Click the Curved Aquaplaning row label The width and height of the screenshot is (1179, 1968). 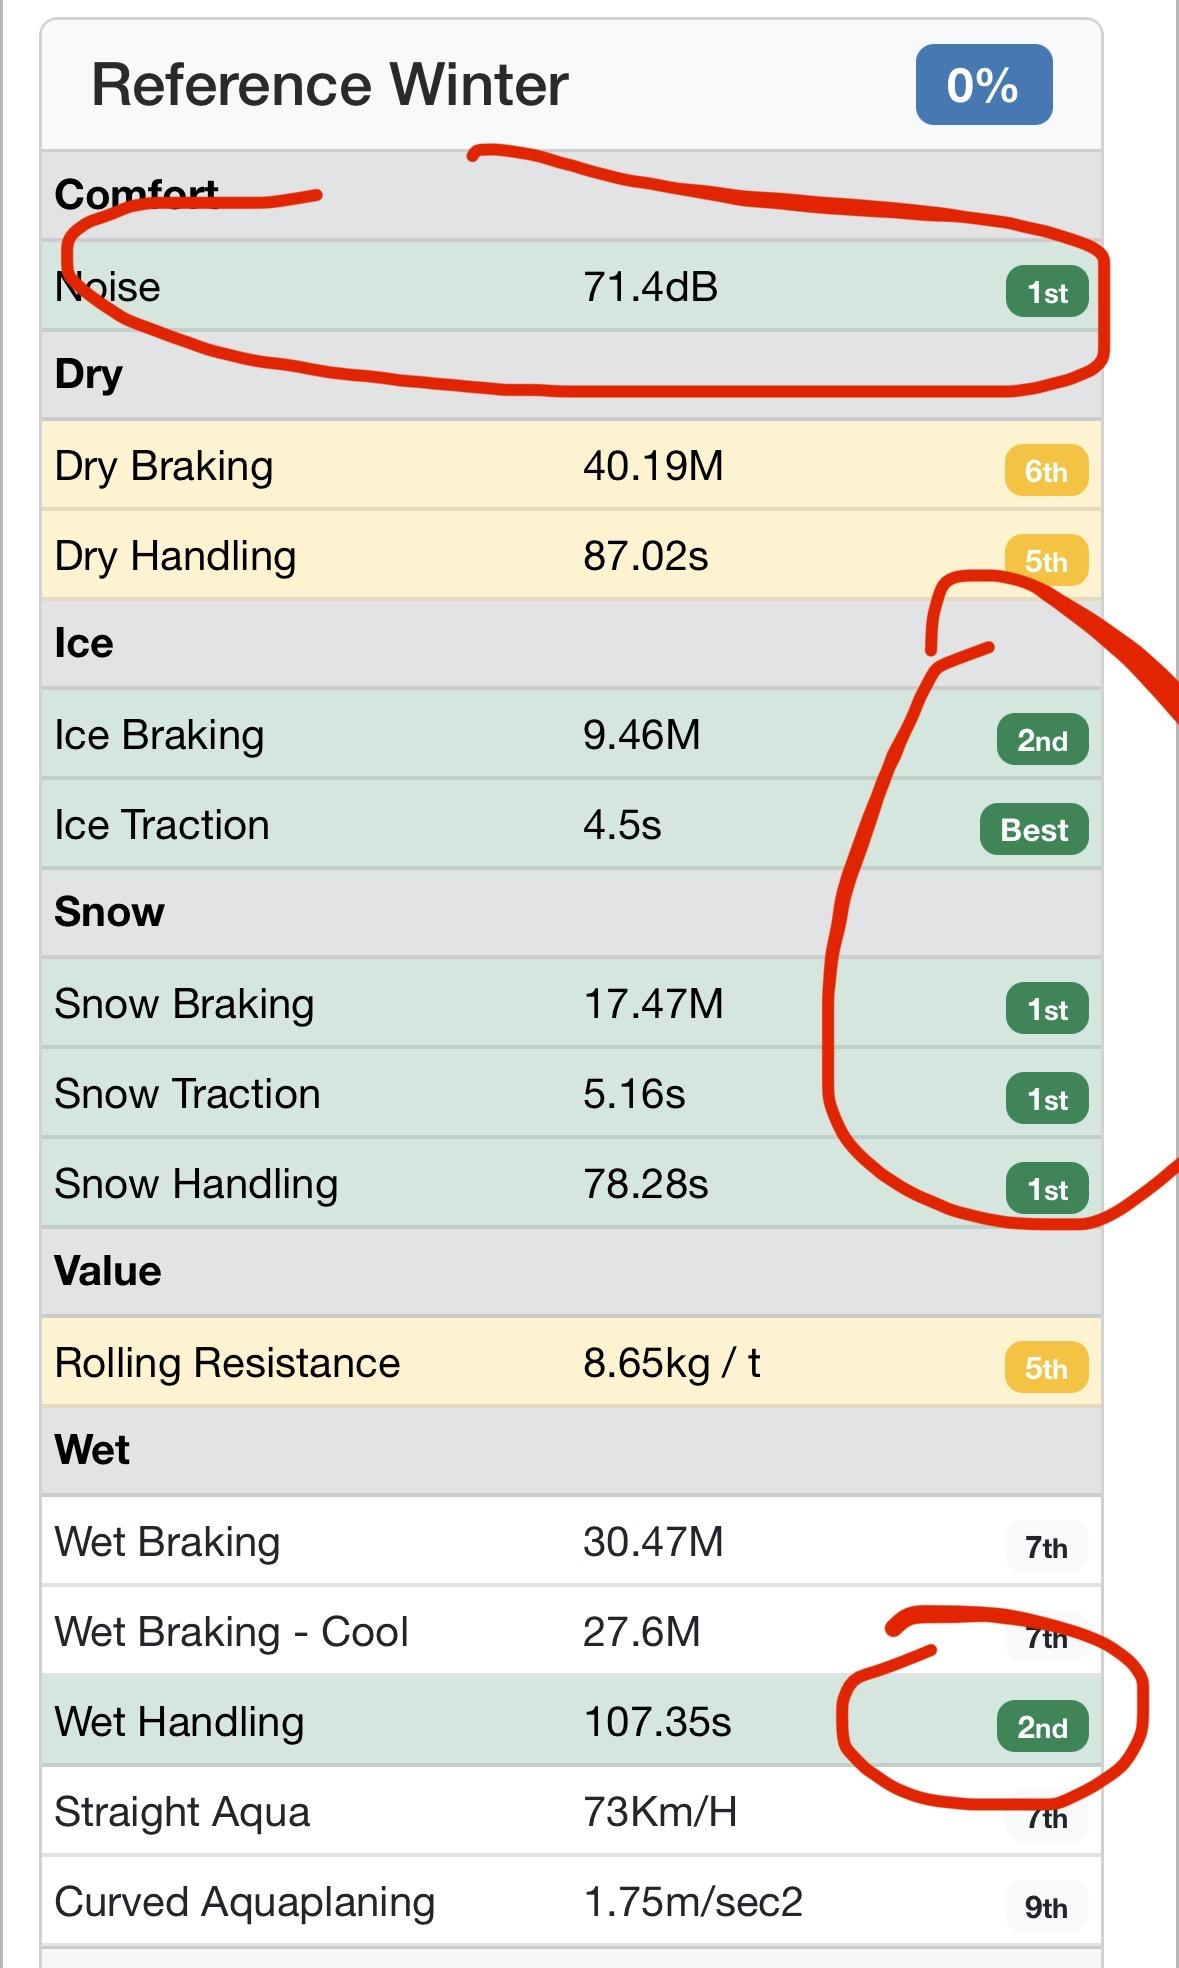tap(244, 1902)
